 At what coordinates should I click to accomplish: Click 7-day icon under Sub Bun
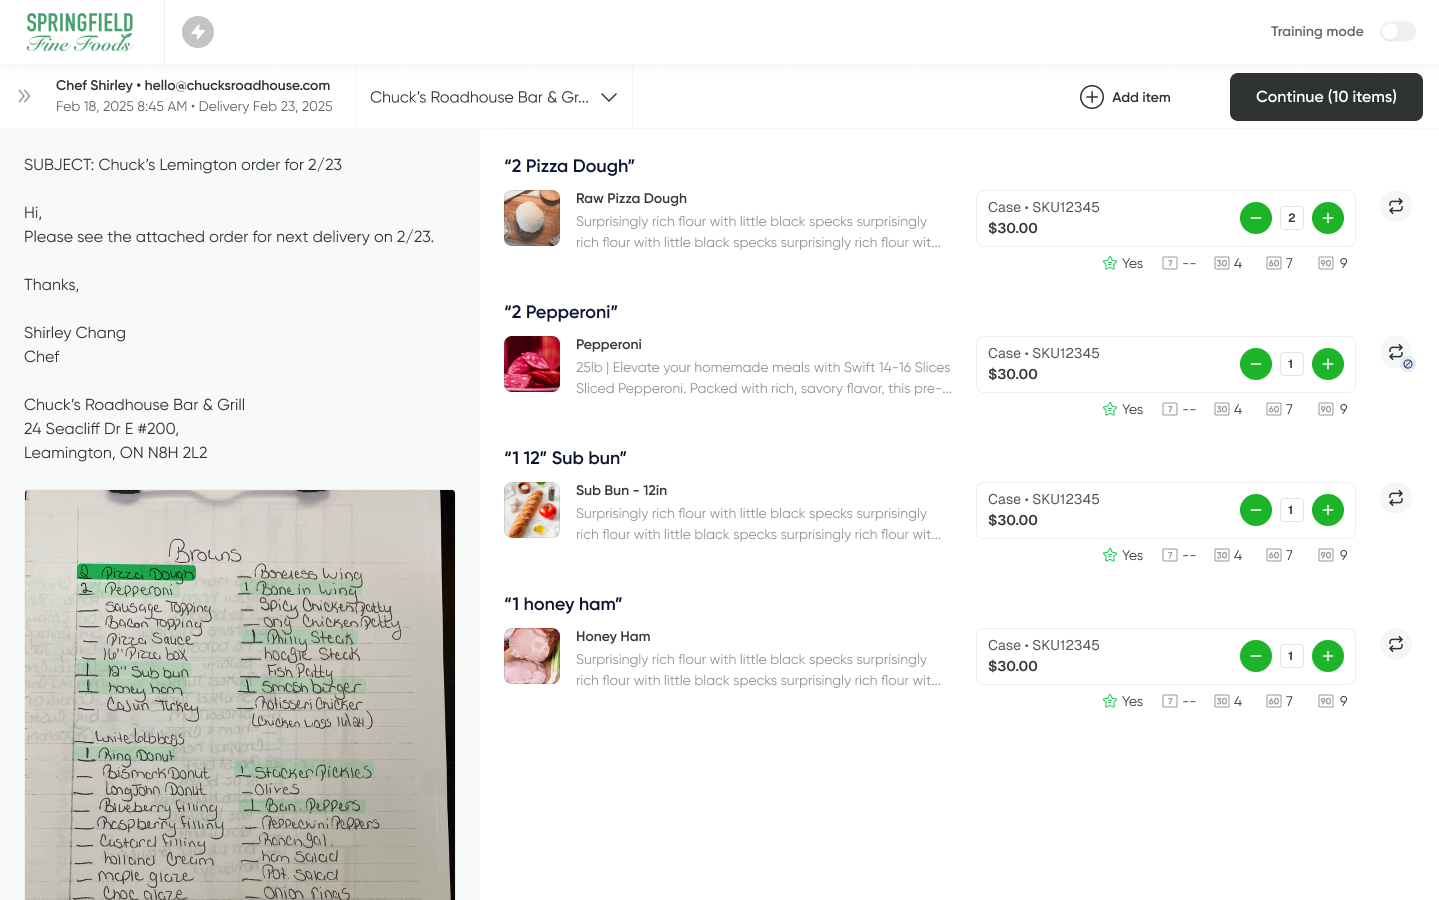pyautogui.click(x=1169, y=555)
